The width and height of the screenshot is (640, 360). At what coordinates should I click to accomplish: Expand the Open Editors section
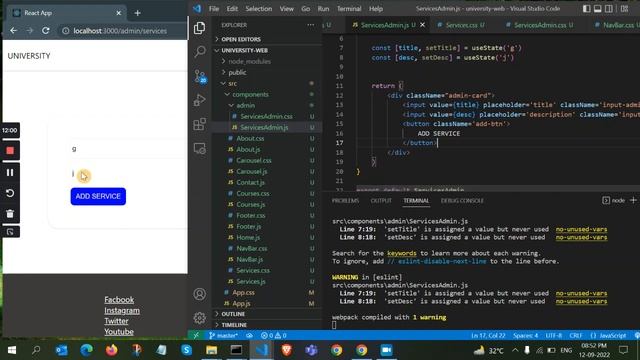point(241,39)
